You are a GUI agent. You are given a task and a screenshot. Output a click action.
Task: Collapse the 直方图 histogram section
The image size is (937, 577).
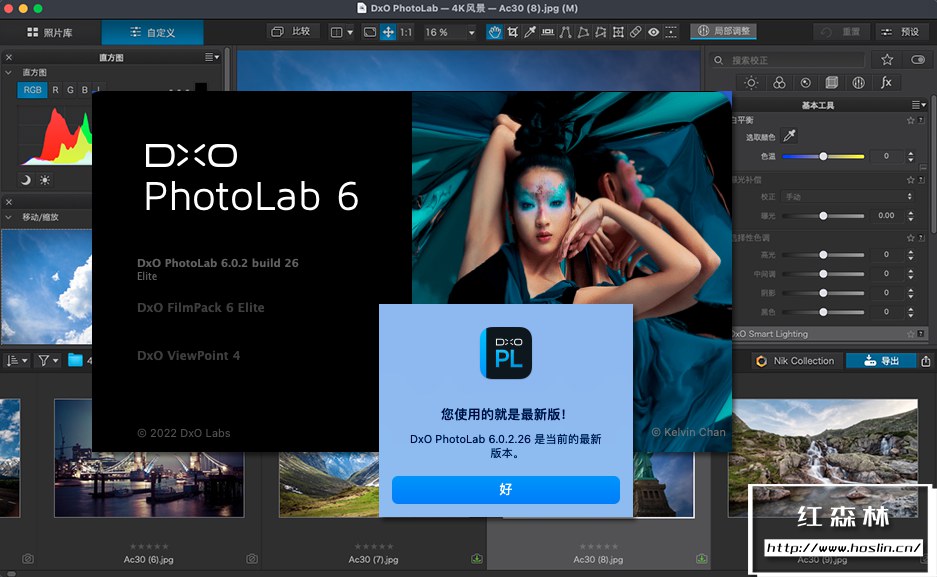tap(10, 73)
